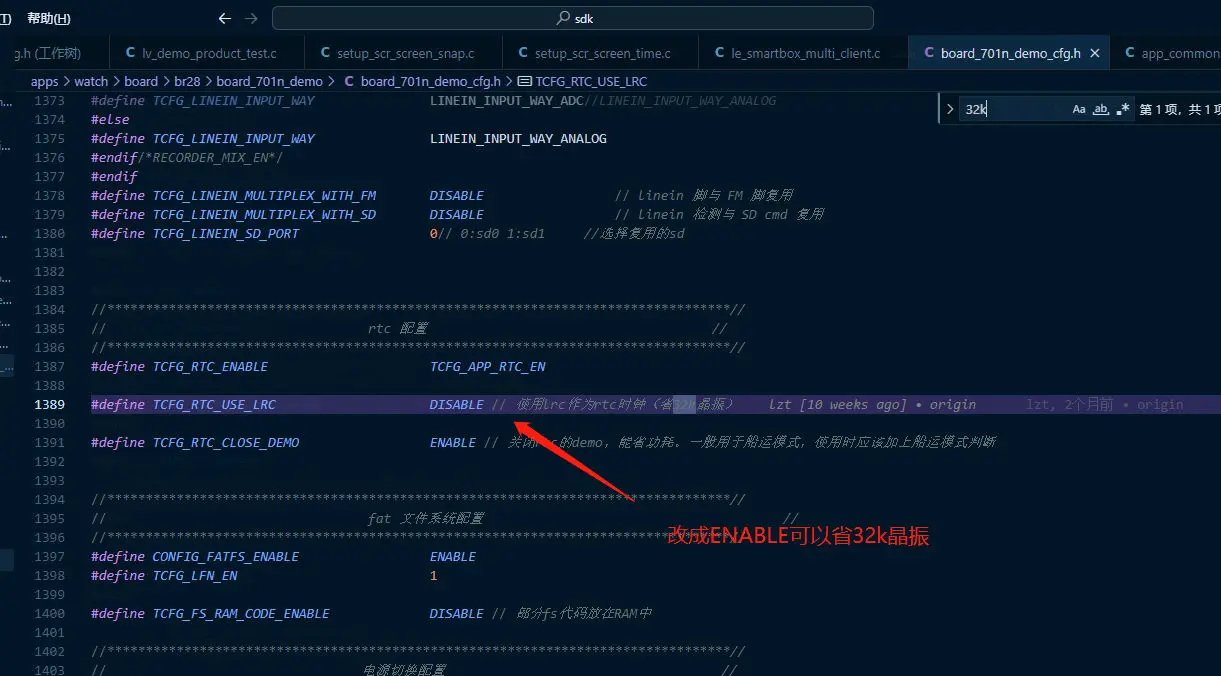The image size is (1221, 676).
Task: Toggle Match Case (Aa) in find box
Action: [1079, 110]
